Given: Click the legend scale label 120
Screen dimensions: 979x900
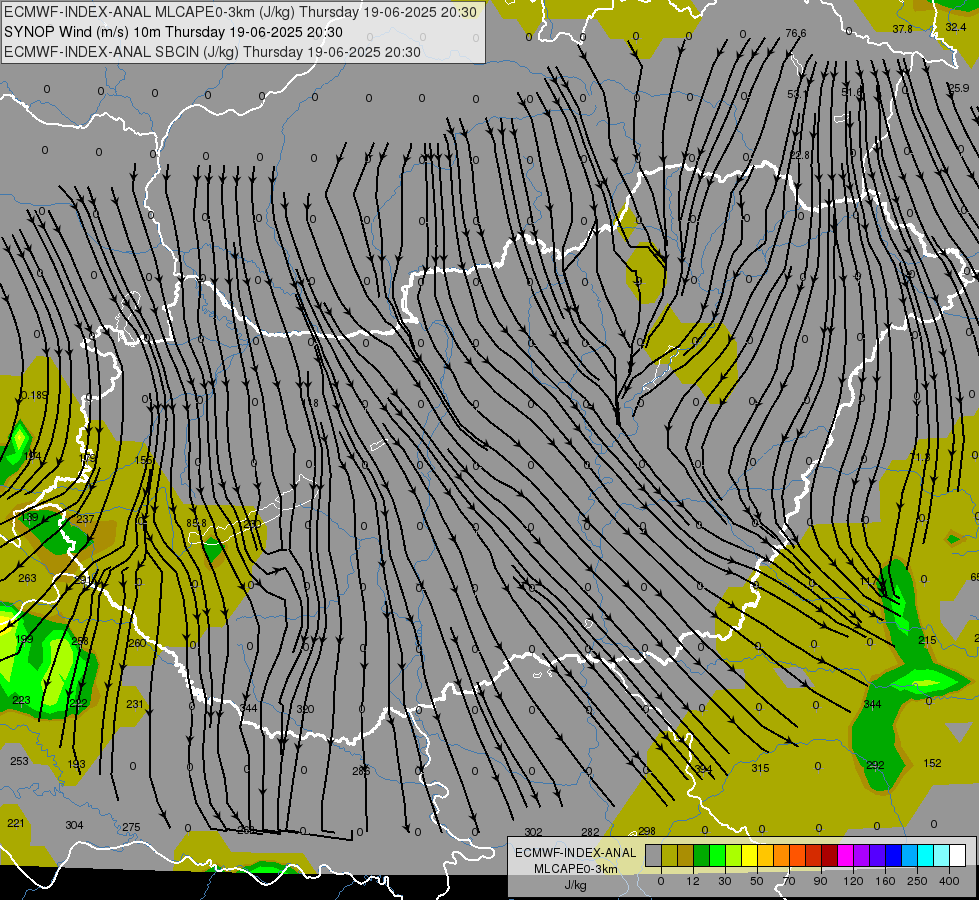Looking at the screenshot, I should pos(853,881).
